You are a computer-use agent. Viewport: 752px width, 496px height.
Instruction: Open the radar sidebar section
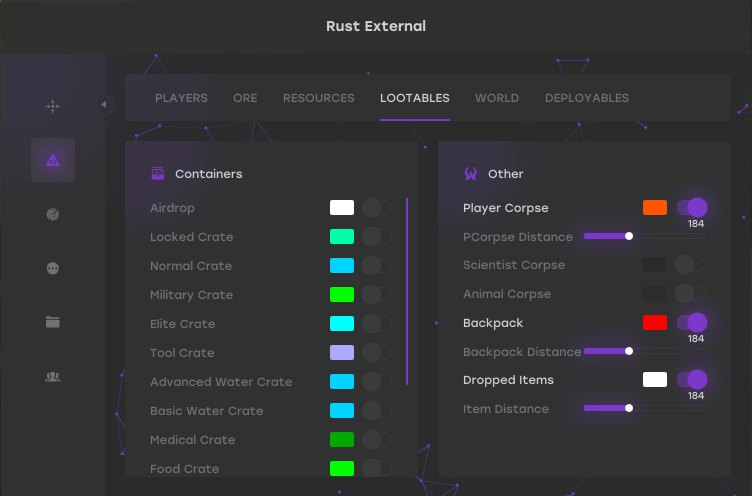pos(53,214)
